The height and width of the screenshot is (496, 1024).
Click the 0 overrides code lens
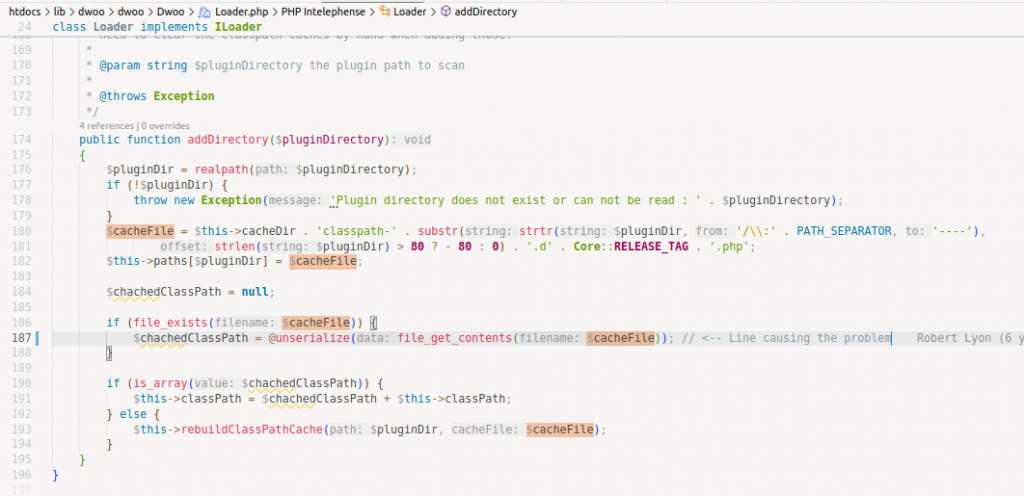pos(165,126)
